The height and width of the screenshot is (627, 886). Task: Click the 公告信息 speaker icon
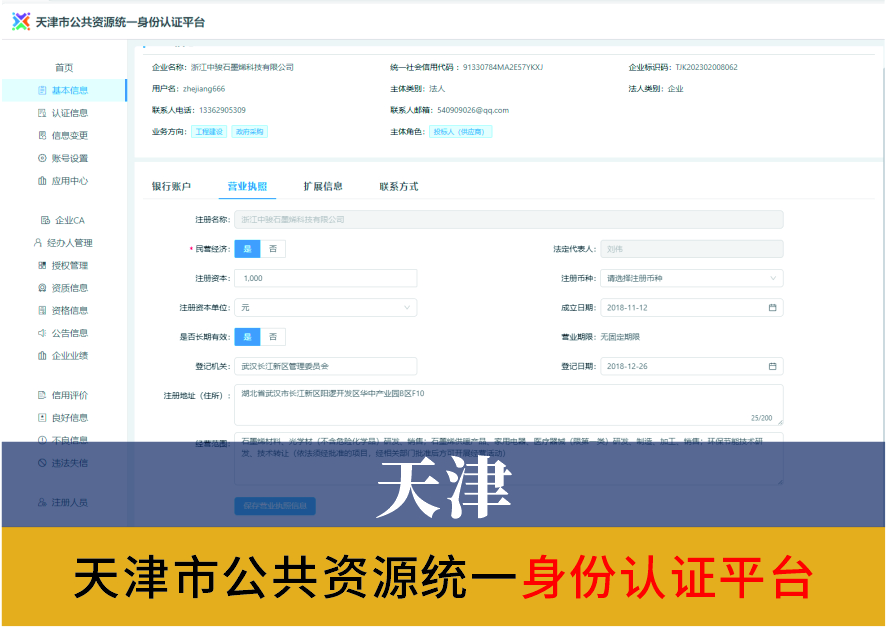pos(42,333)
